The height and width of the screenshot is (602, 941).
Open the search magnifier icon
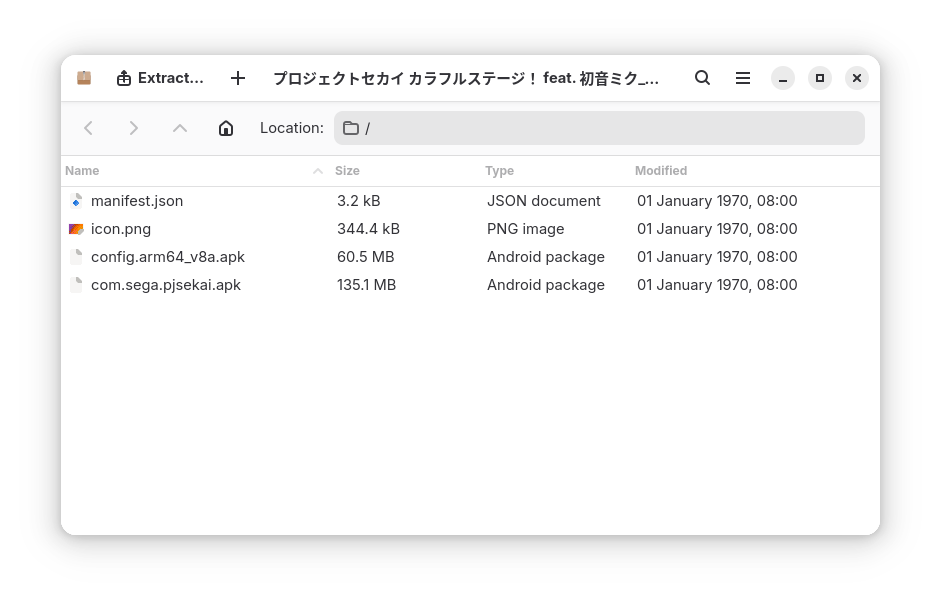702,78
